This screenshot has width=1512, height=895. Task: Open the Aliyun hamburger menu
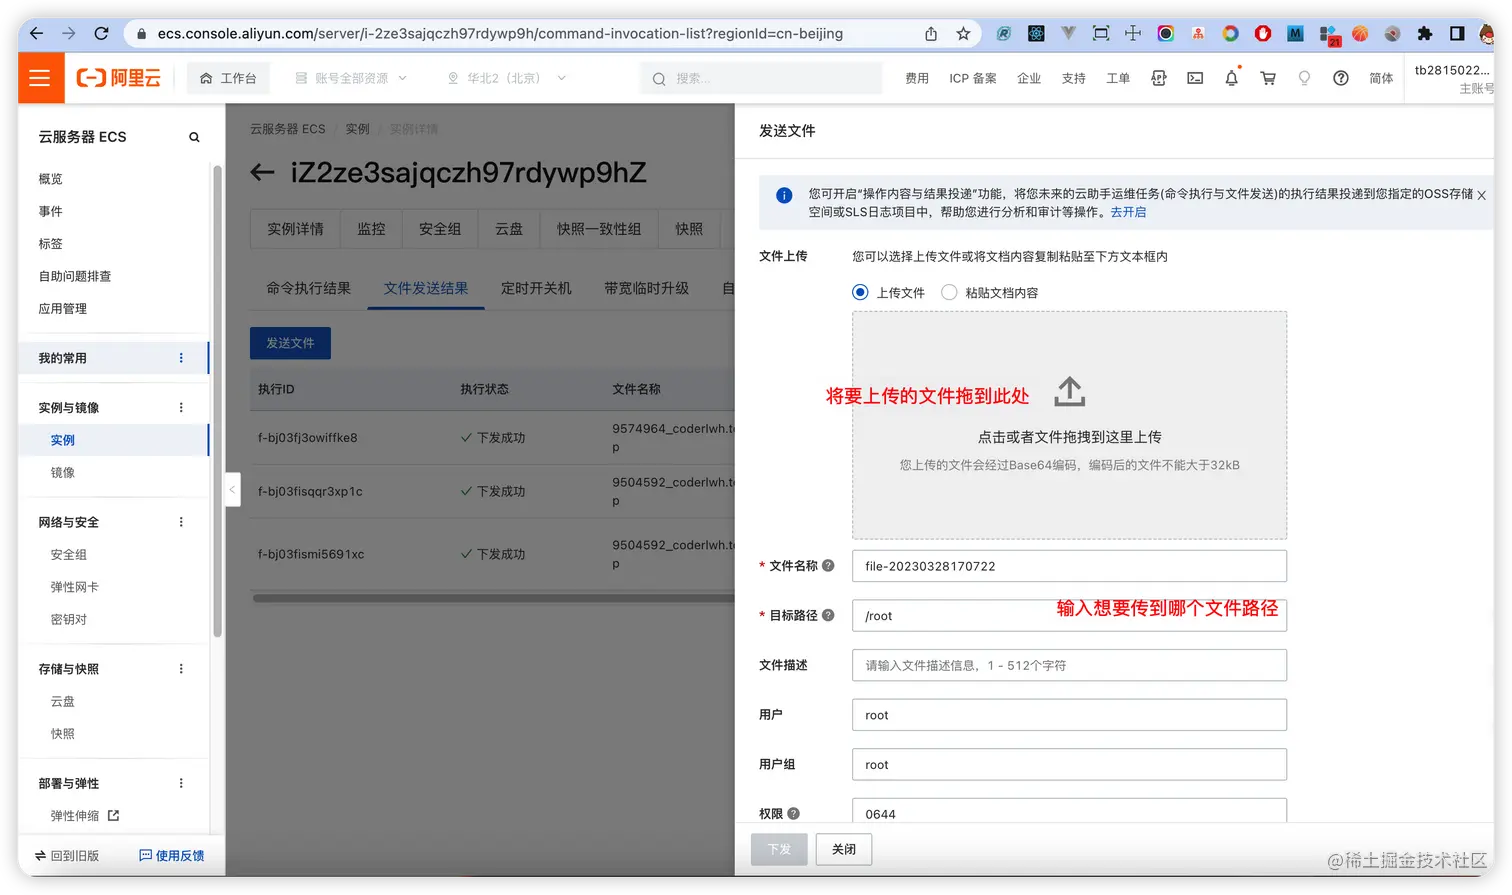click(x=40, y=78)
